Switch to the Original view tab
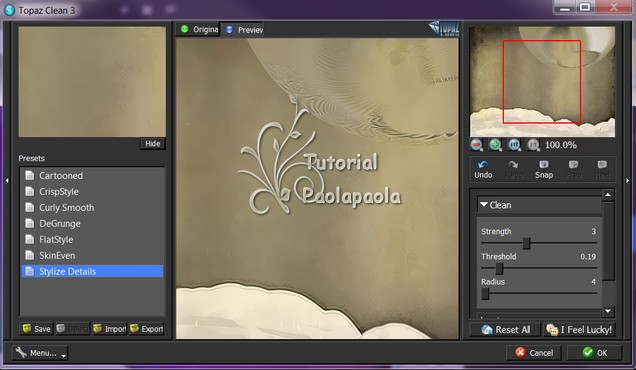Viewport: 636px width, 370px height. (x=198, y=30)
